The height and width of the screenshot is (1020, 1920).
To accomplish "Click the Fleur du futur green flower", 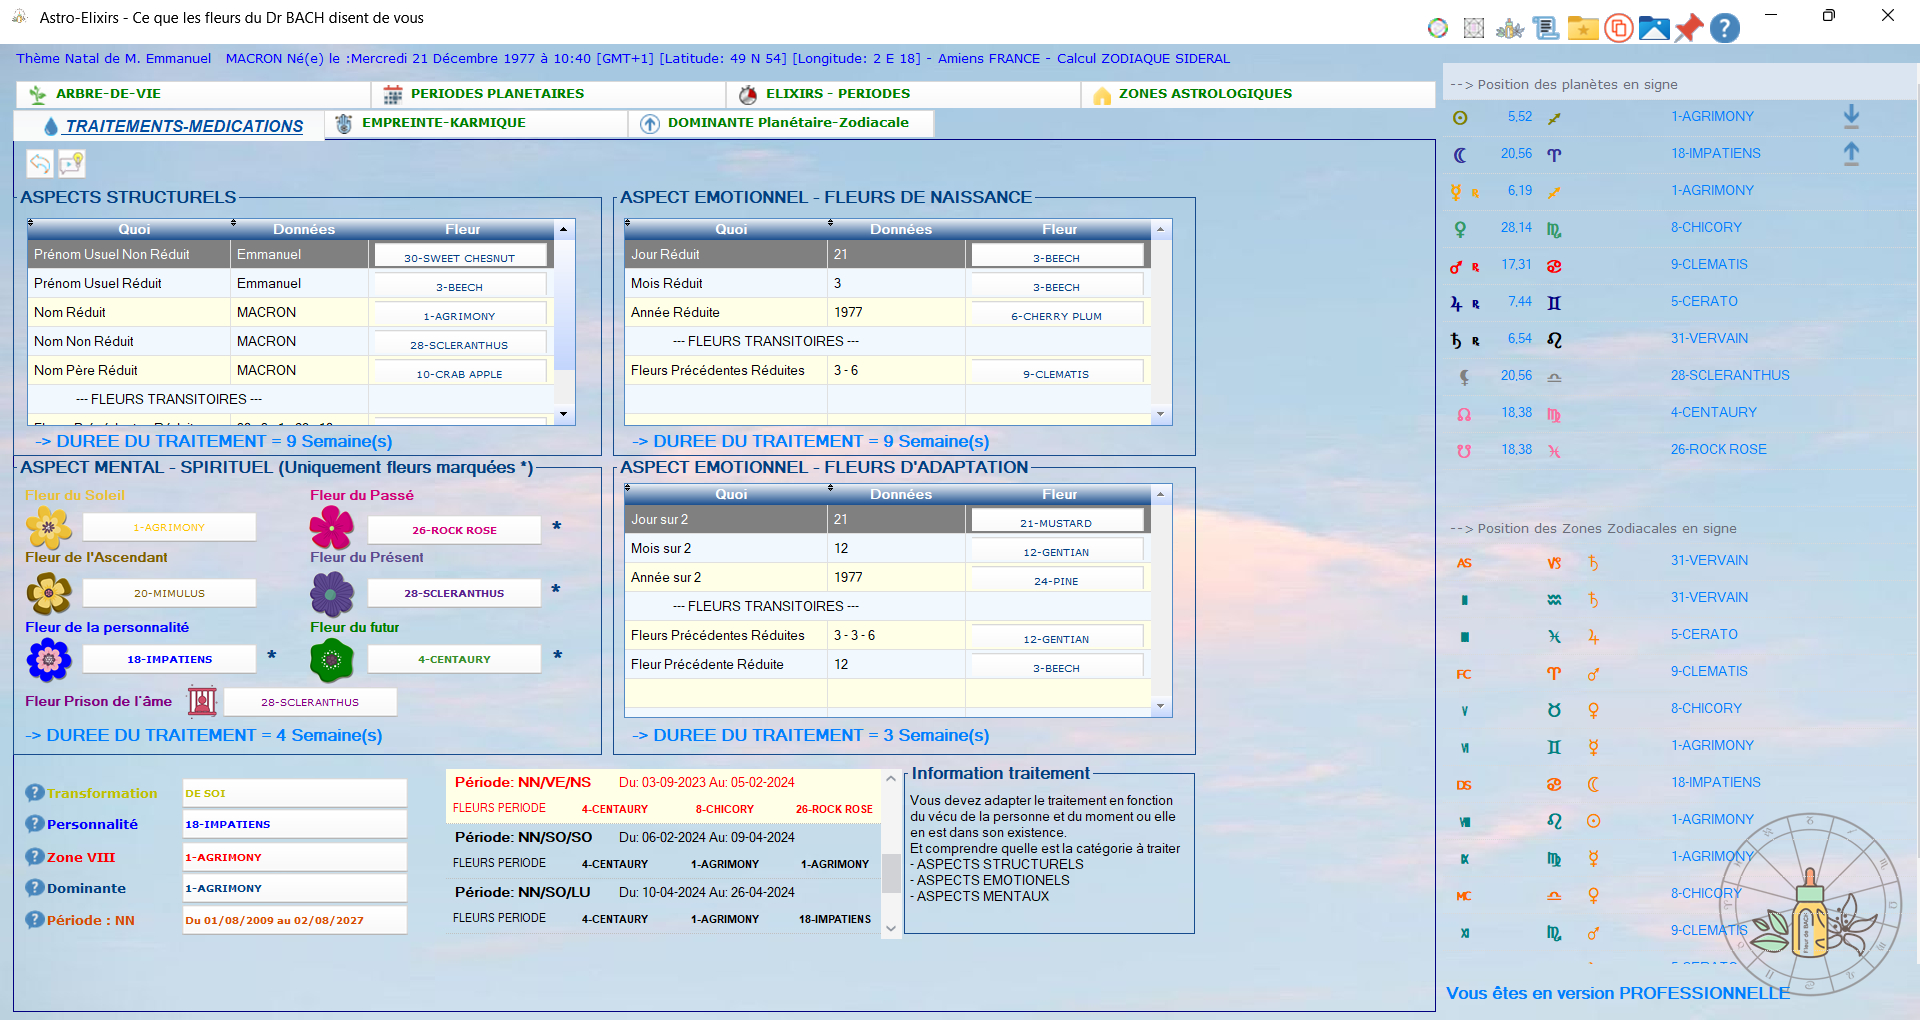I will coord(332,660).
